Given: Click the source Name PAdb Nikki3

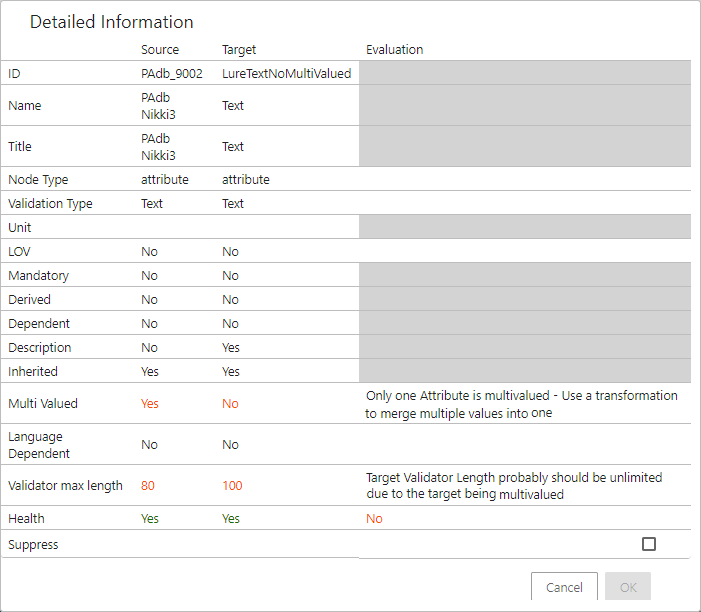Looking at the screenshot, I should (158, 106).
